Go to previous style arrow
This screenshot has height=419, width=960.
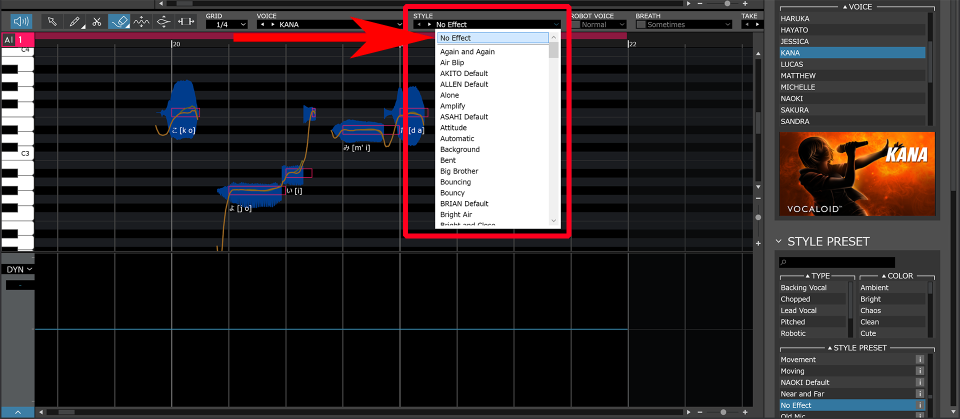click(x=420, y=25)
